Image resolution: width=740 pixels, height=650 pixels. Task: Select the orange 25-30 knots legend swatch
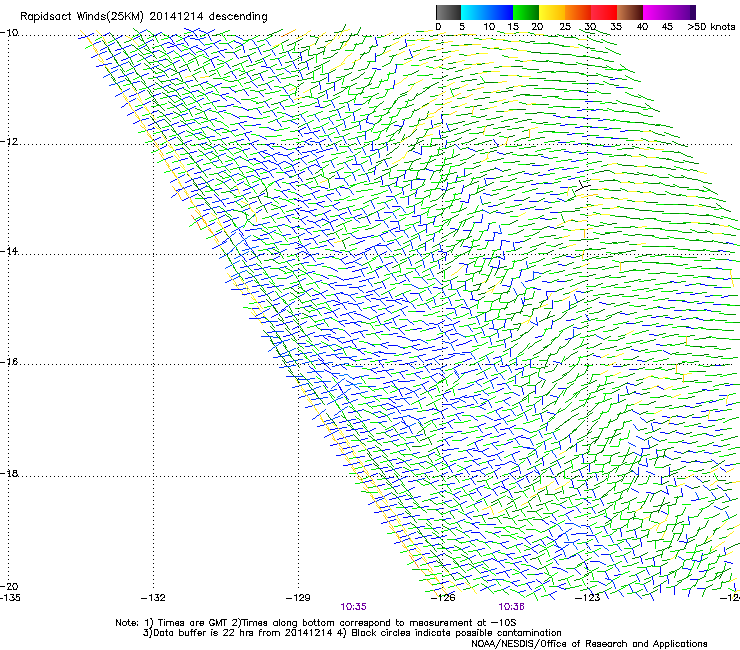click(578, 12)
